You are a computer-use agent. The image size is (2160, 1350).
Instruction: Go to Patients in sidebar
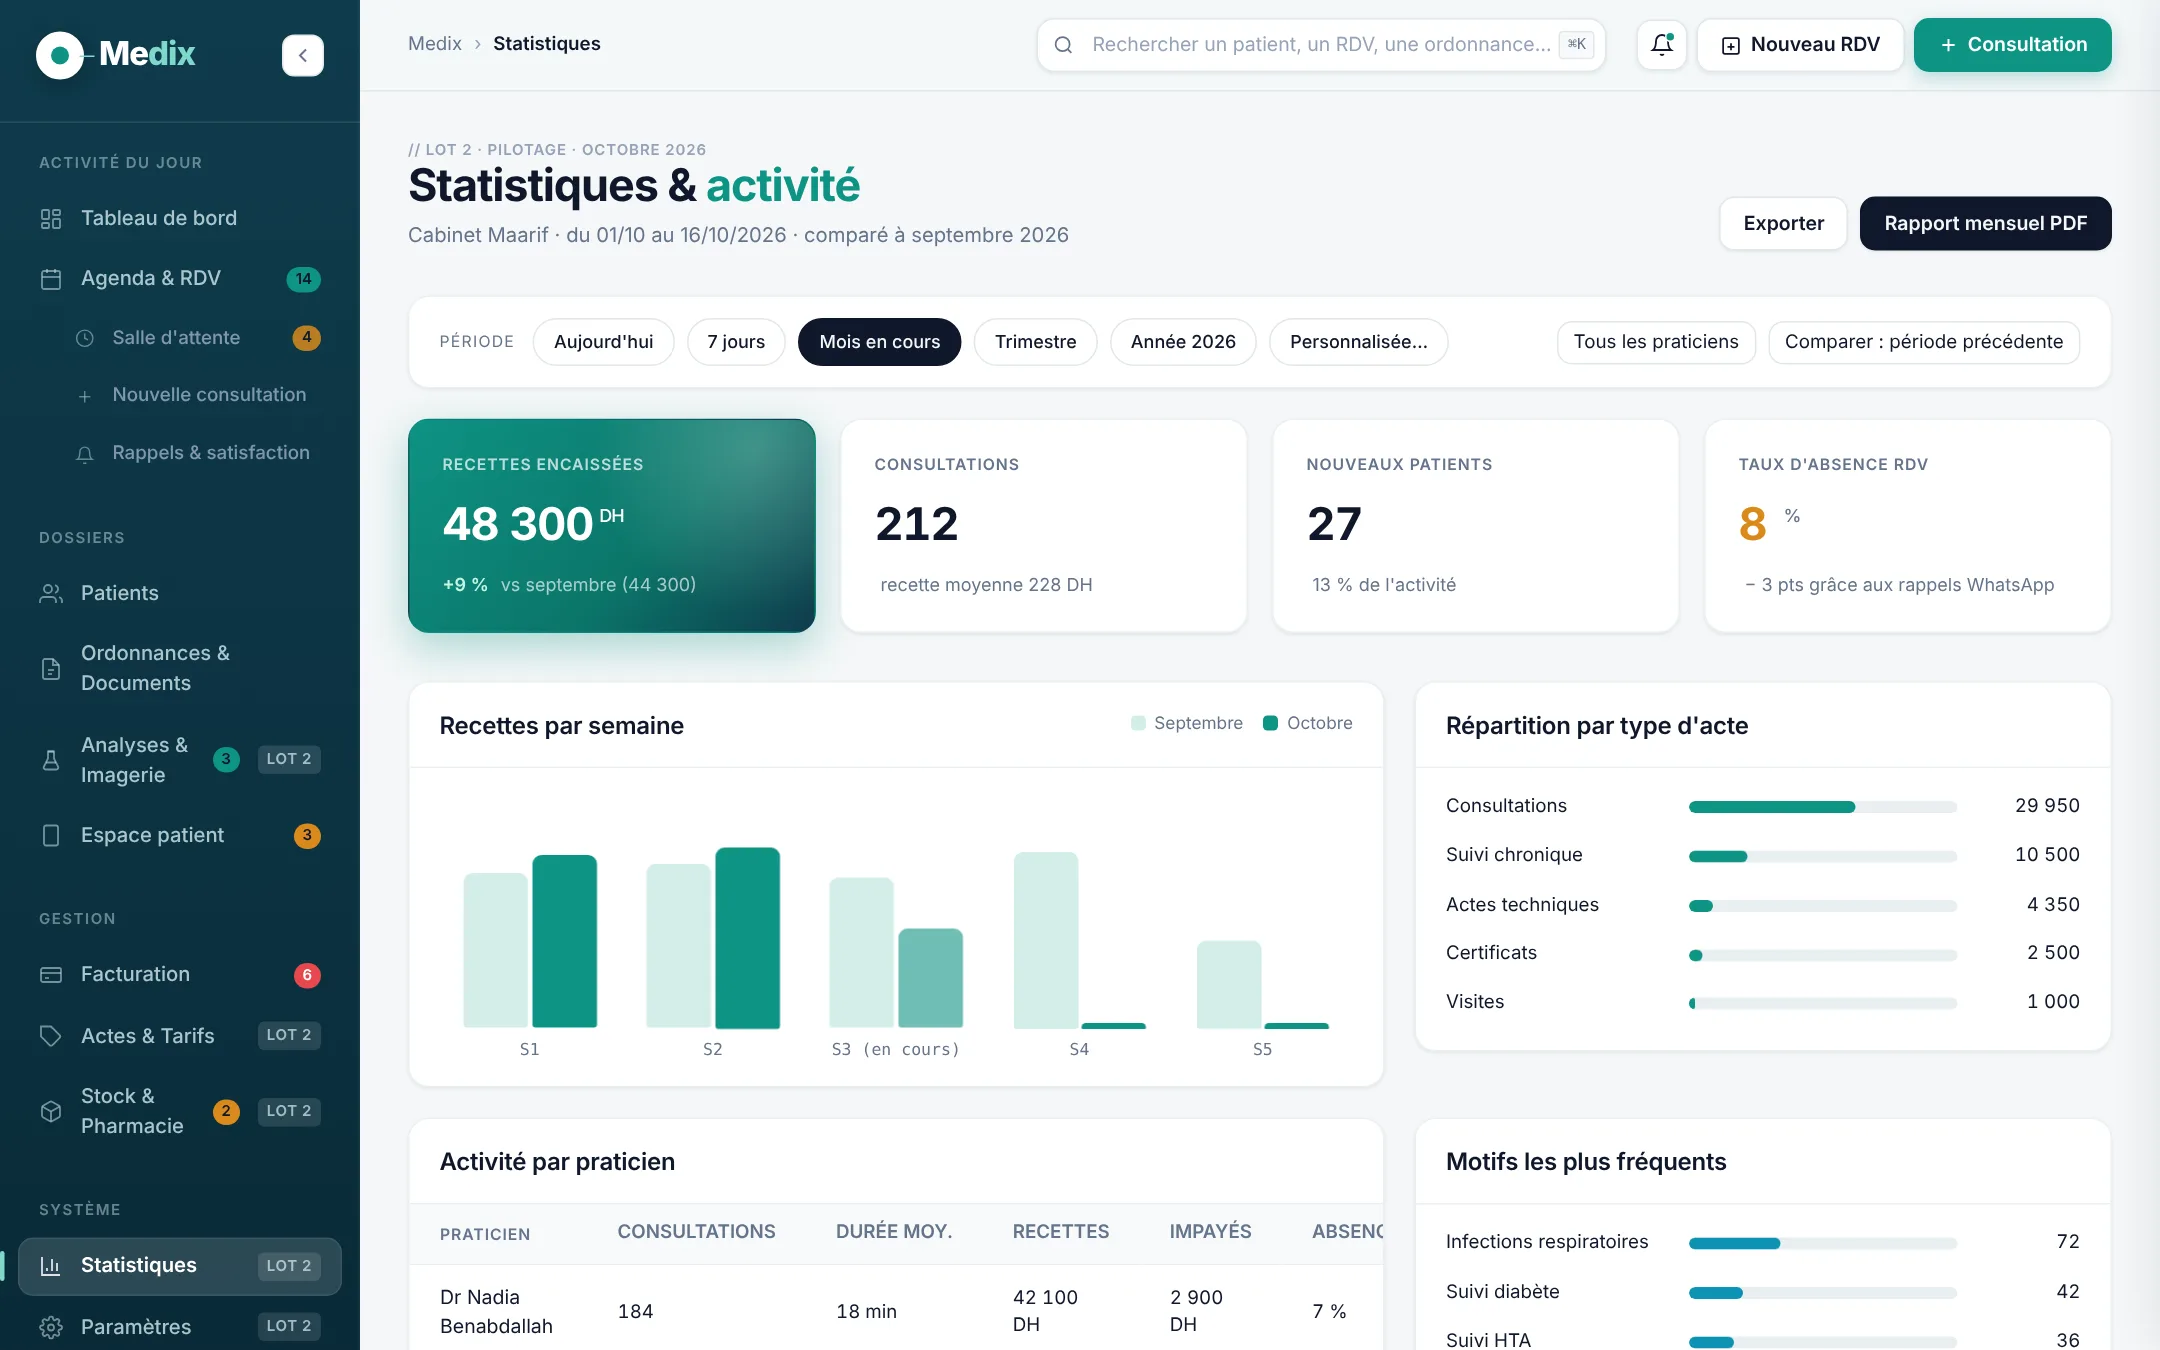(180, 594)
